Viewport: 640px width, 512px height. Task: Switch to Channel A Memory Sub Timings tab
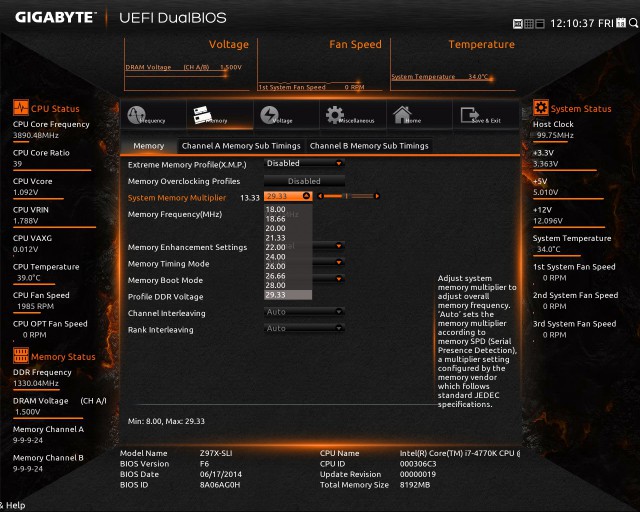(x=241, y=146)
